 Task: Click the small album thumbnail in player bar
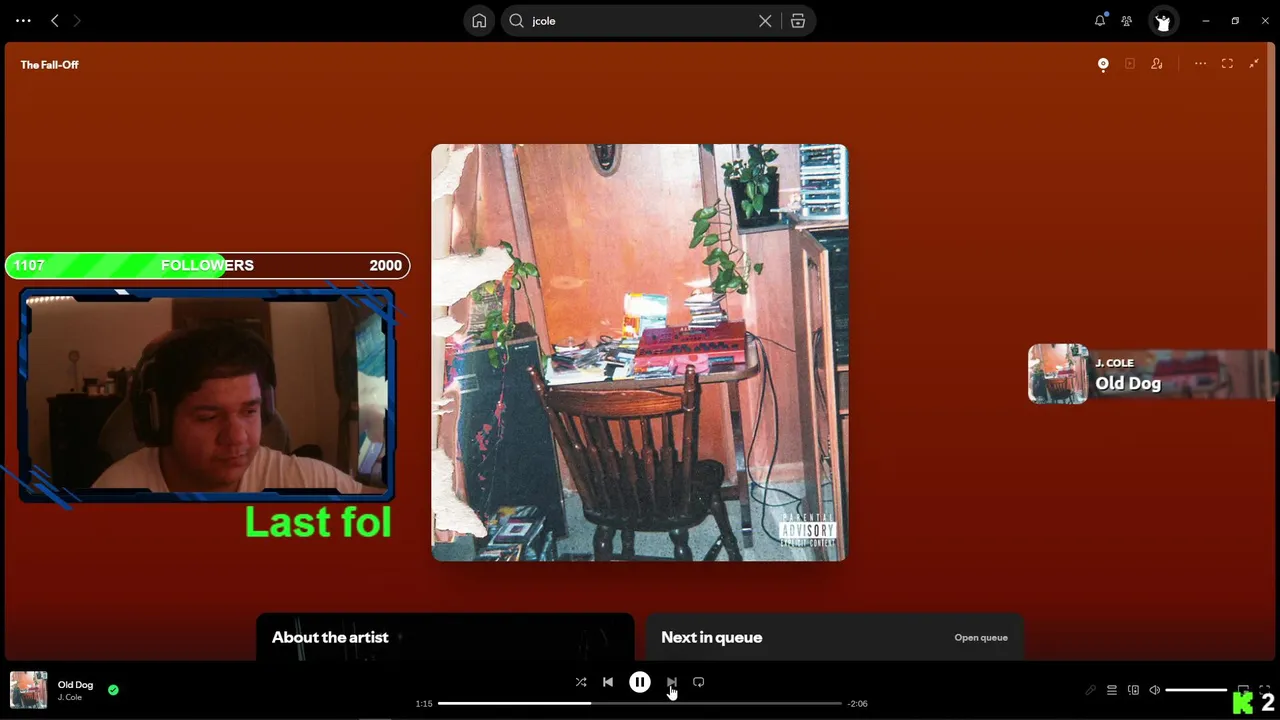click(28, 690)
